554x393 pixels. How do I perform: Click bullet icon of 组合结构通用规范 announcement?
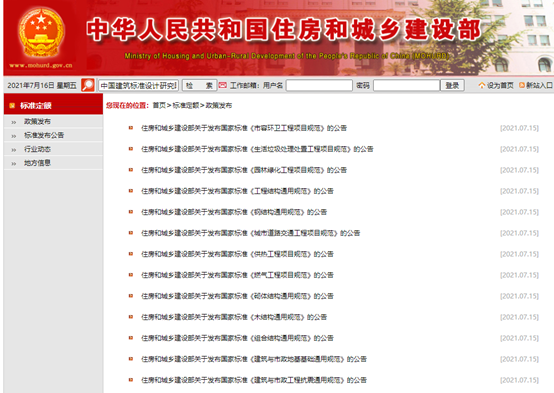coord(131,338)
